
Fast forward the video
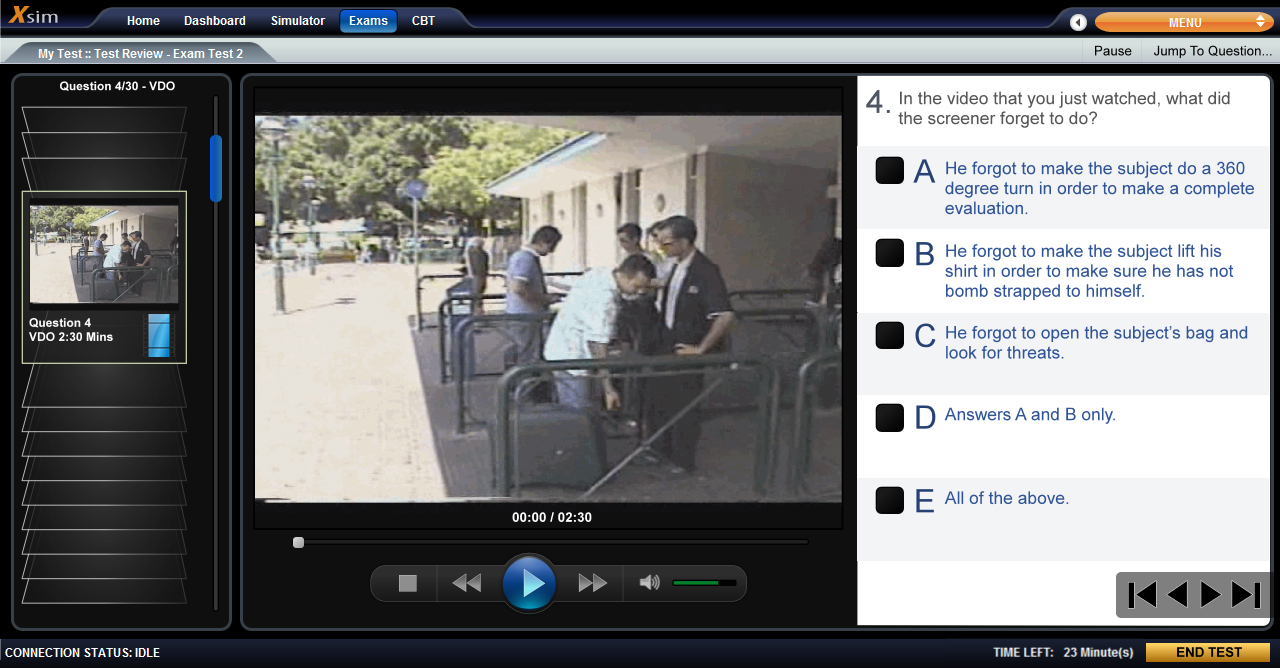click(x=592, y=583)
